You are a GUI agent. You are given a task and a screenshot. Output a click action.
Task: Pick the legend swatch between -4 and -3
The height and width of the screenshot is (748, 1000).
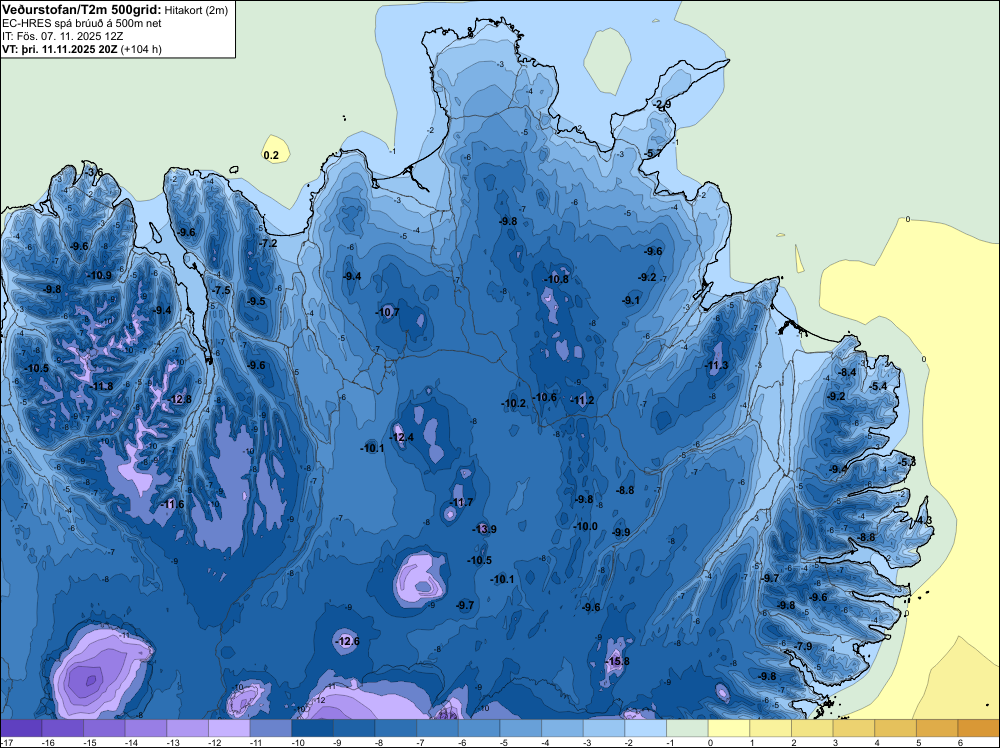tap(562, 728)
